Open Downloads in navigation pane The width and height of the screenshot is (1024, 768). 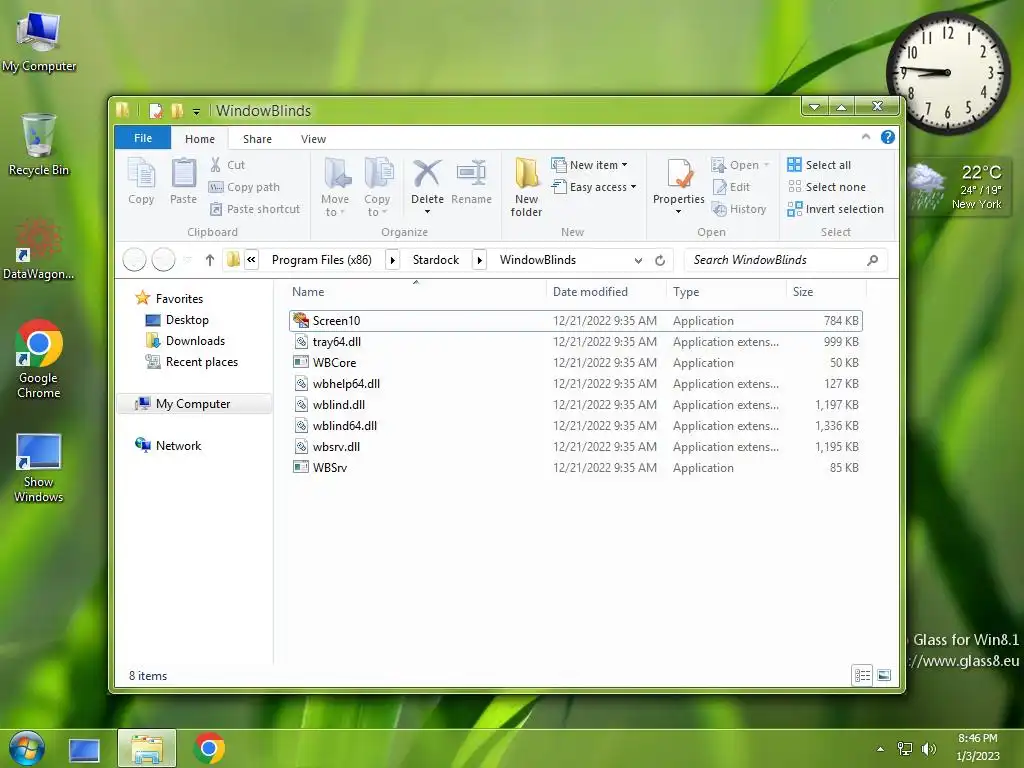(x=195, y=341)
